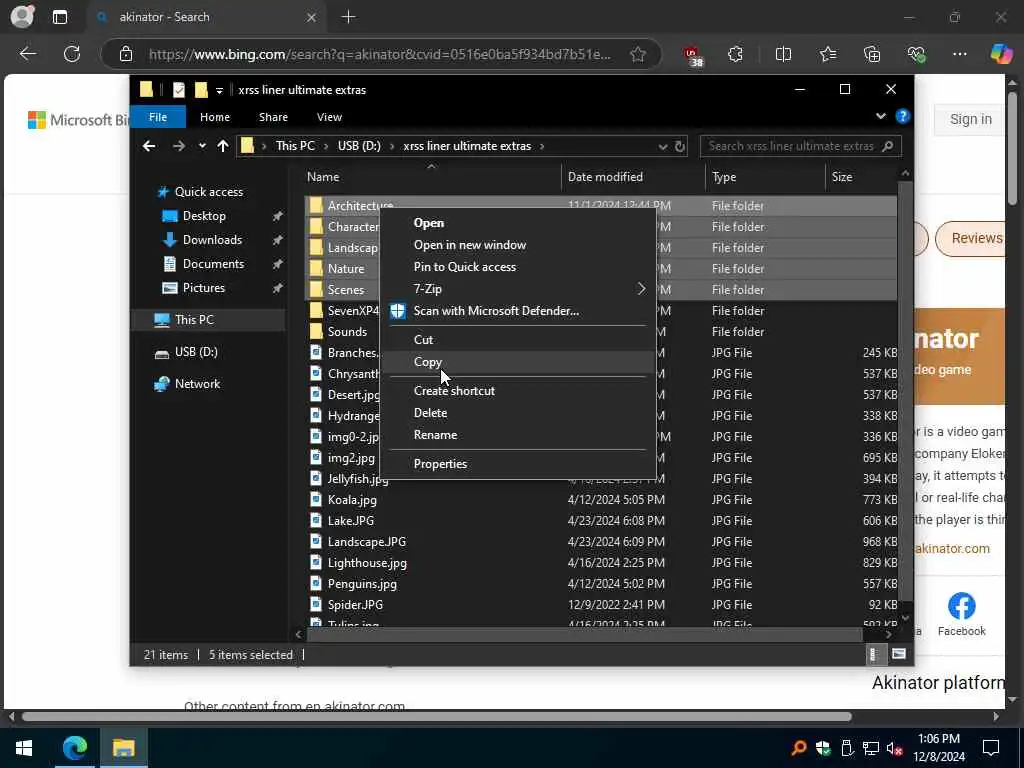Open recent locations dropdown in Explorer
Viewport: 1024px width, 768px height.
pos(202,146)
